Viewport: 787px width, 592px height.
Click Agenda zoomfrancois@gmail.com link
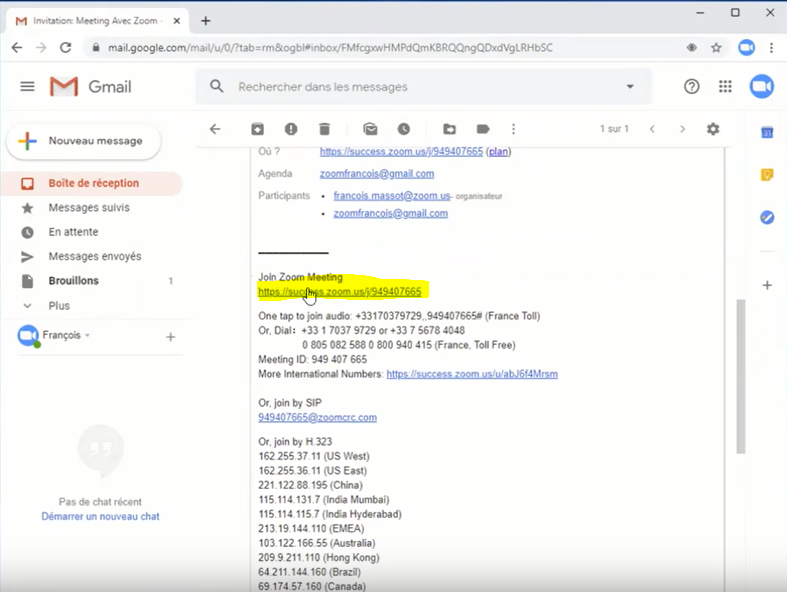click(377, 174)
